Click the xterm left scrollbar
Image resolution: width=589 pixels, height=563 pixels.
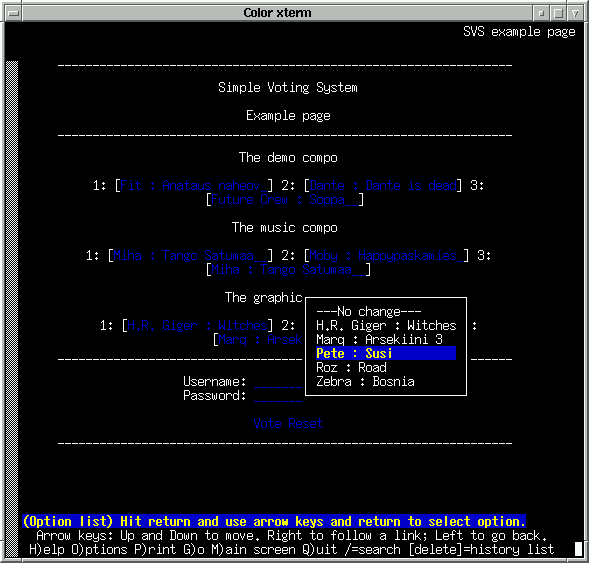[x=12, y=309]
